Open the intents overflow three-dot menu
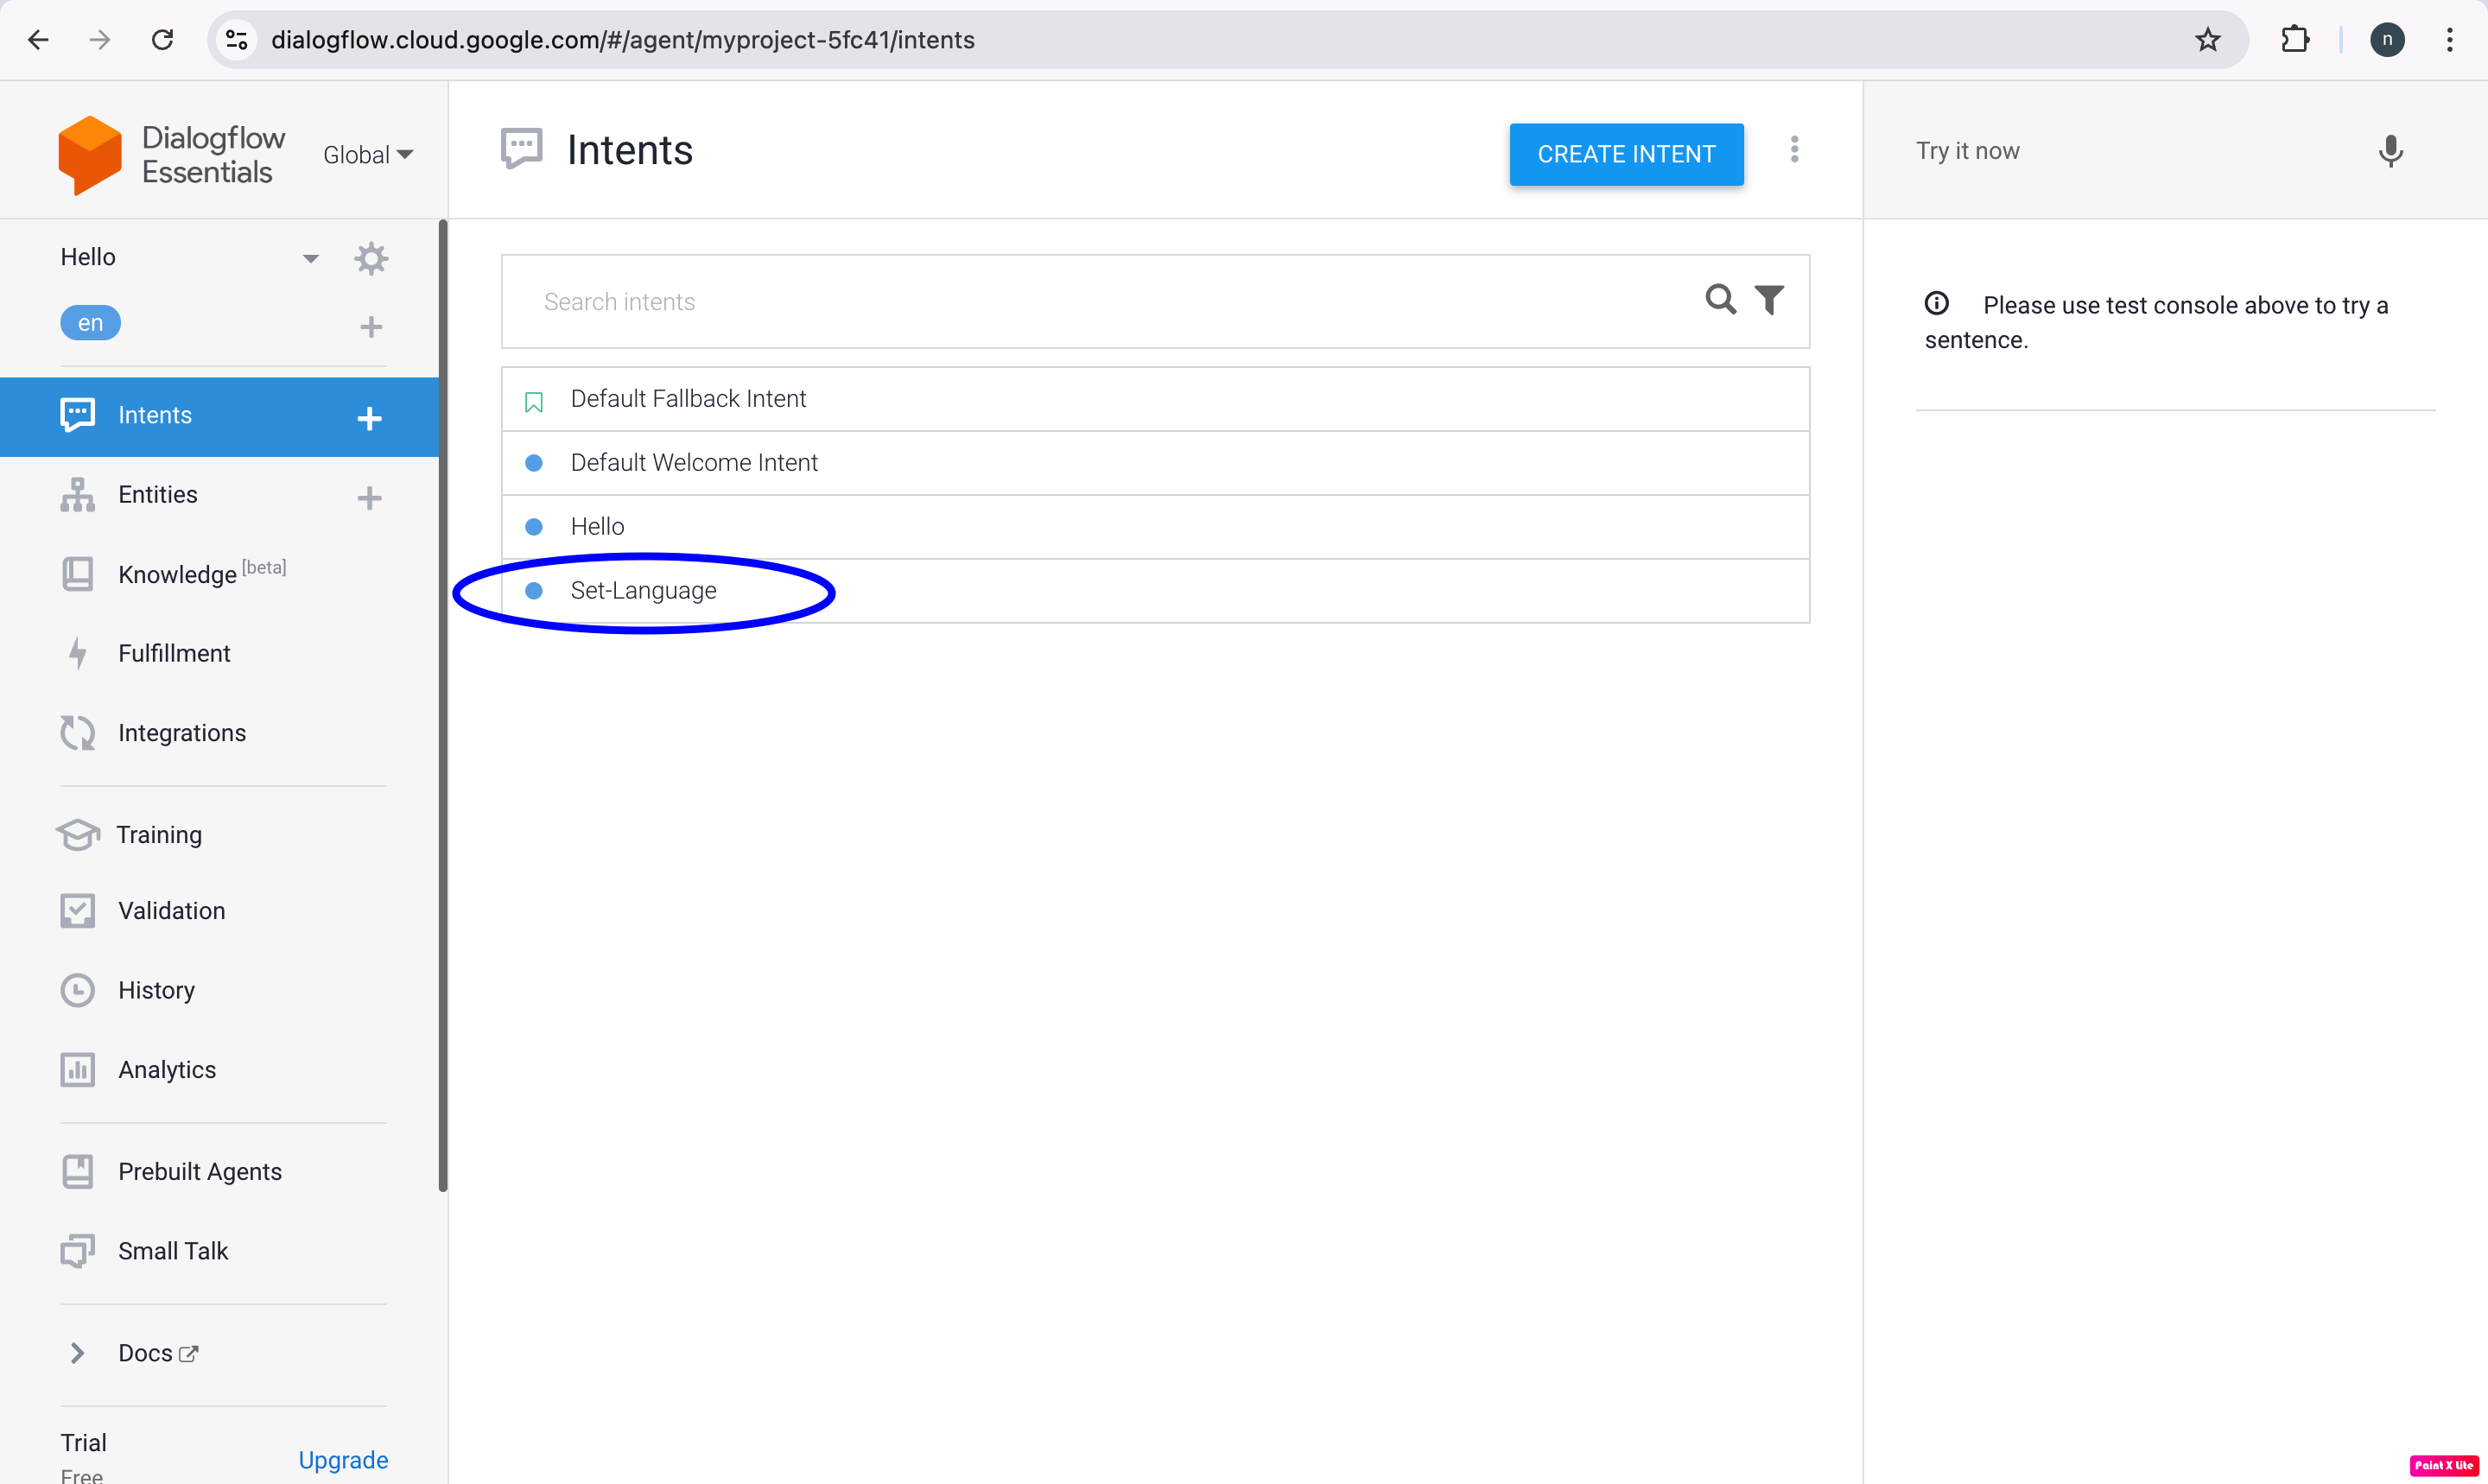The image size is (2488, 1484). [x=1794, y=150]
